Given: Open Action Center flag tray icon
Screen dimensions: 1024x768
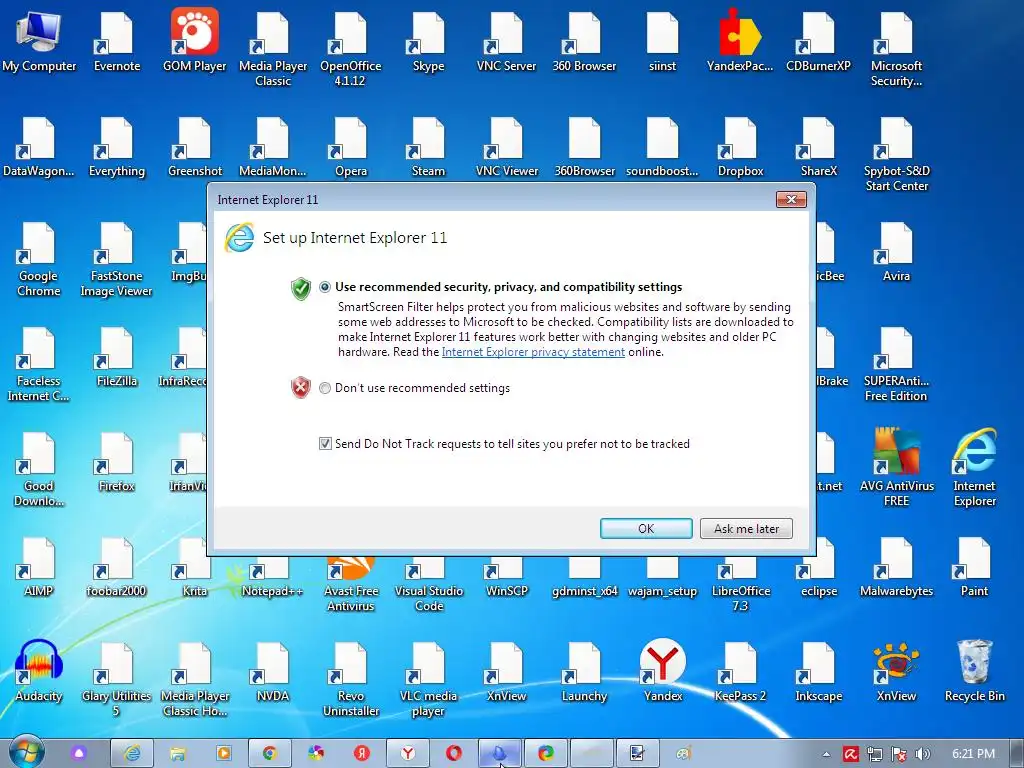Looking at the screenshot, I should click(899, 754).
